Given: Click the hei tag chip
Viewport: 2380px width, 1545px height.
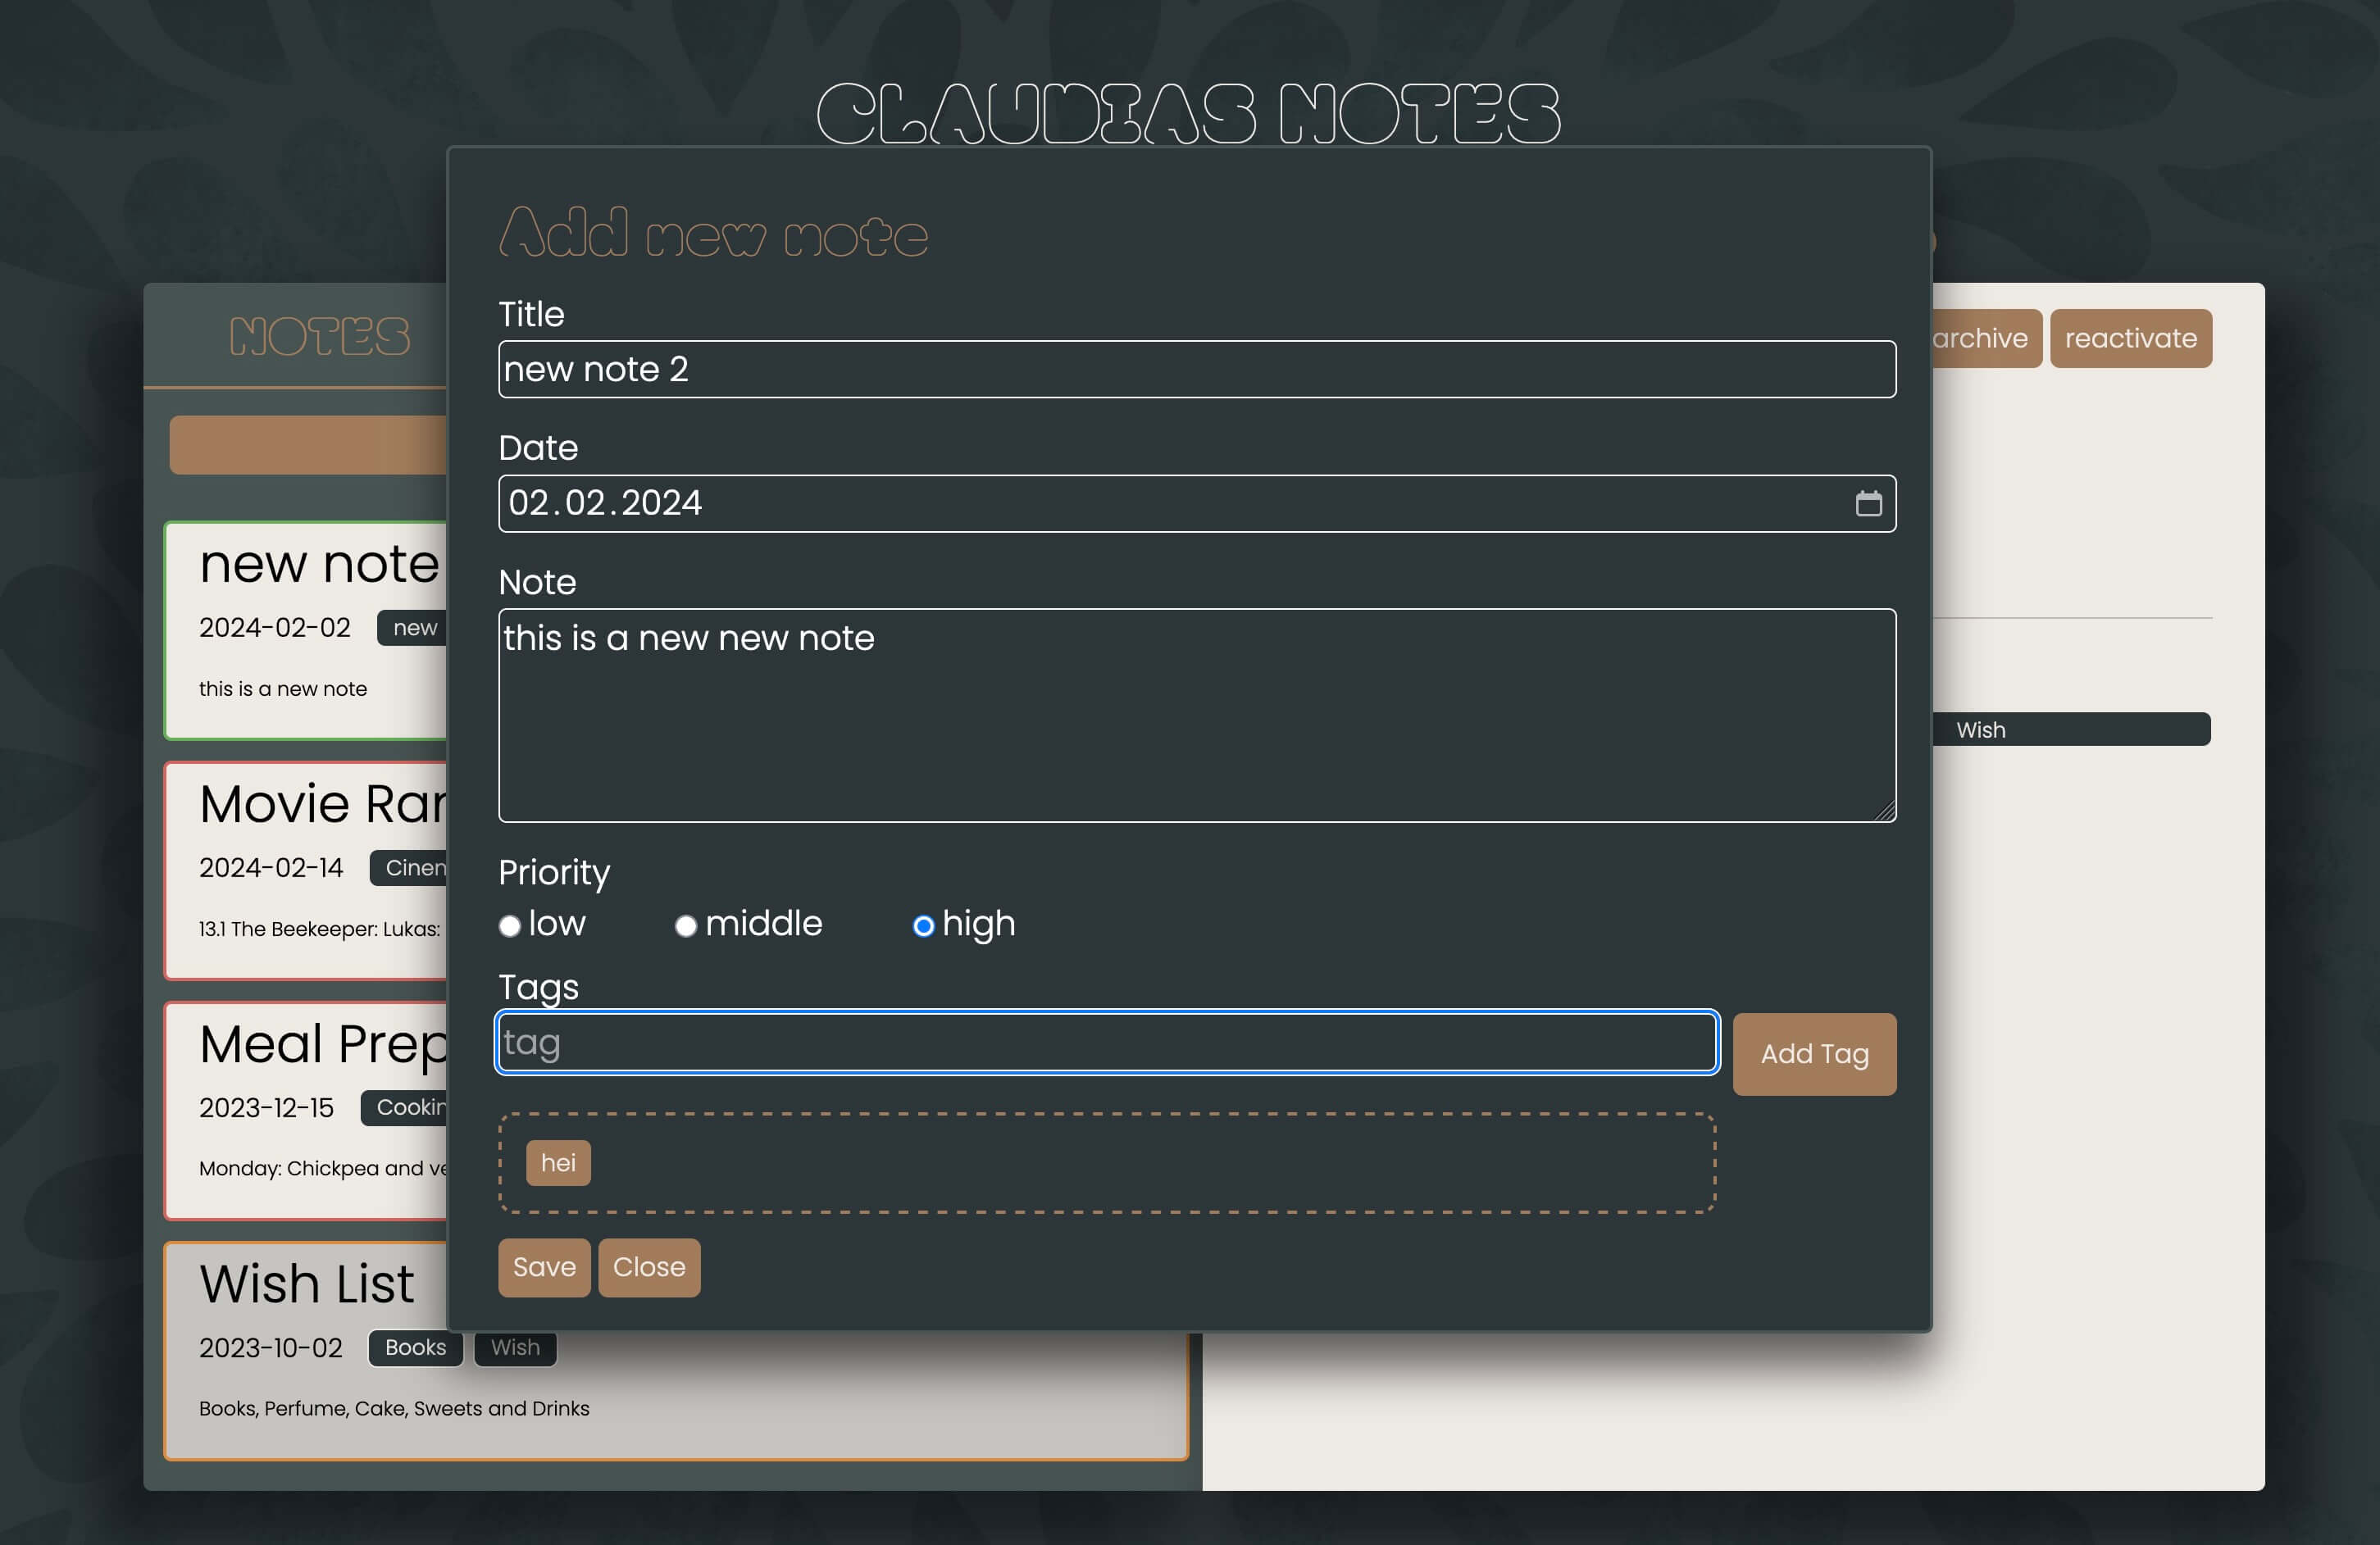Looking at the screenshot, I should tap(558, 1163).
